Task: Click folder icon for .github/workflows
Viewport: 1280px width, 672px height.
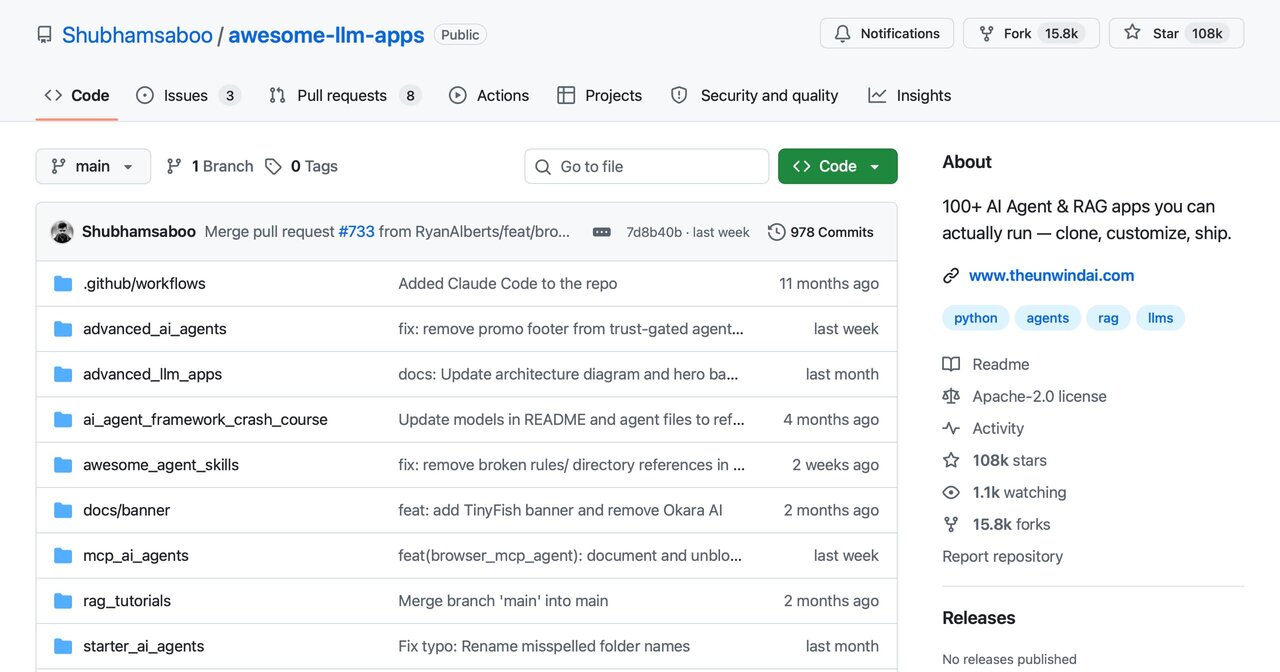Action: pyautogui.click(x=63, y=283)
